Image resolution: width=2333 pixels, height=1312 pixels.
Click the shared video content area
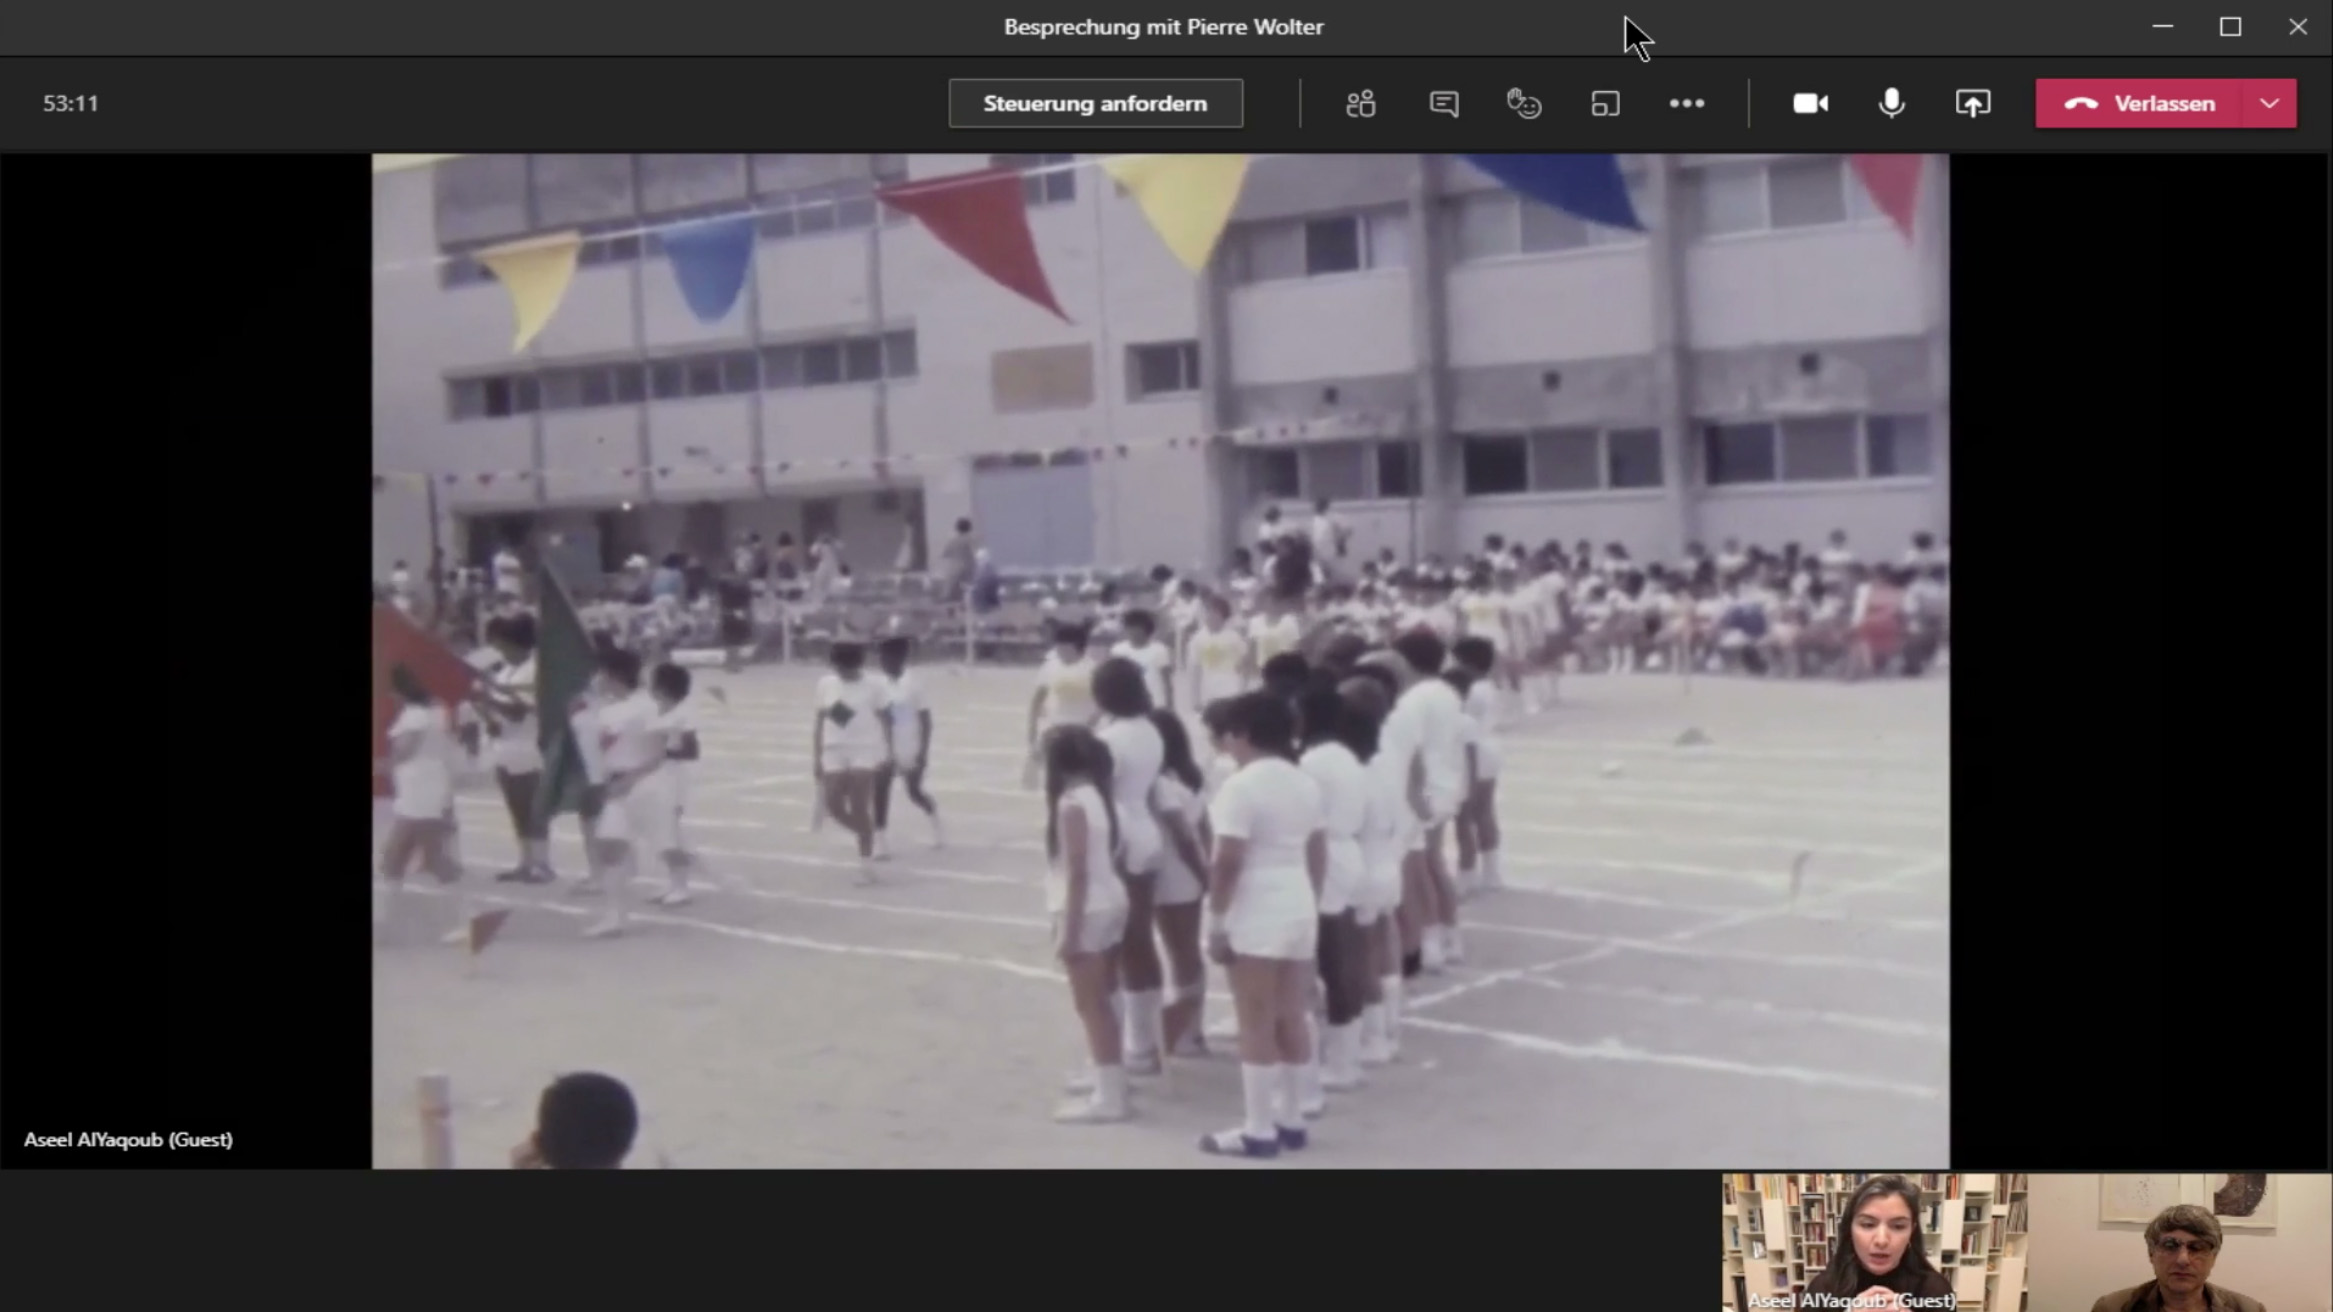tap(1160, 660)
